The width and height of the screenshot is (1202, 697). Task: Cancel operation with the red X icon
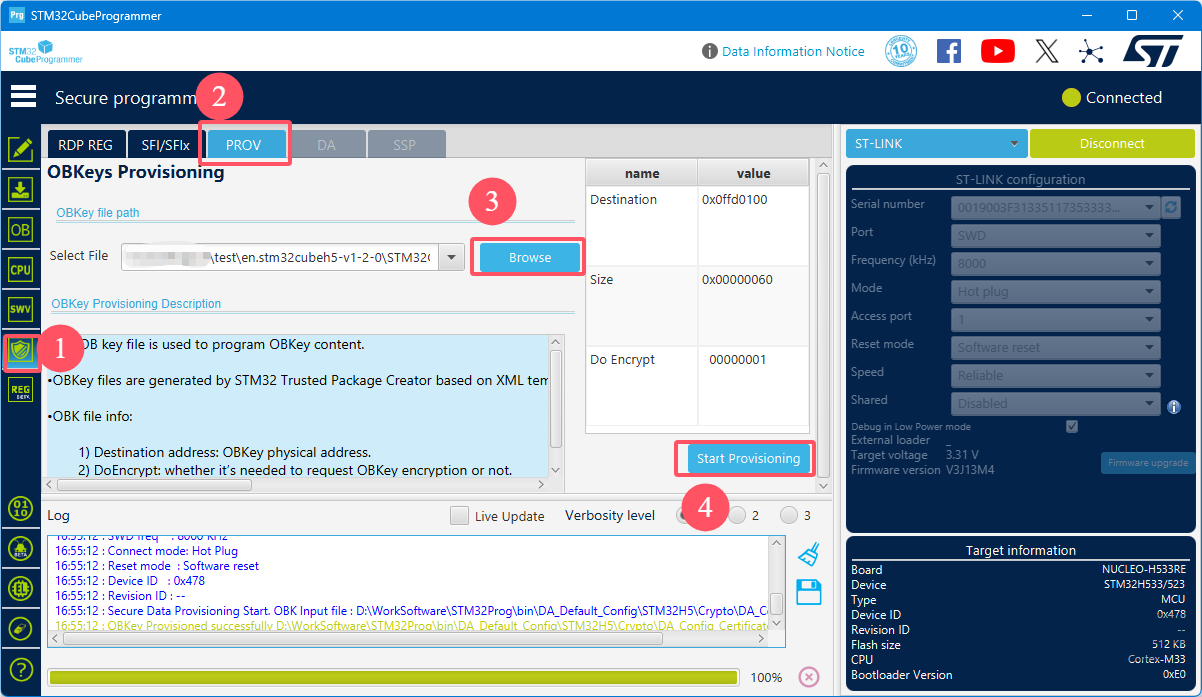[809, 677]
